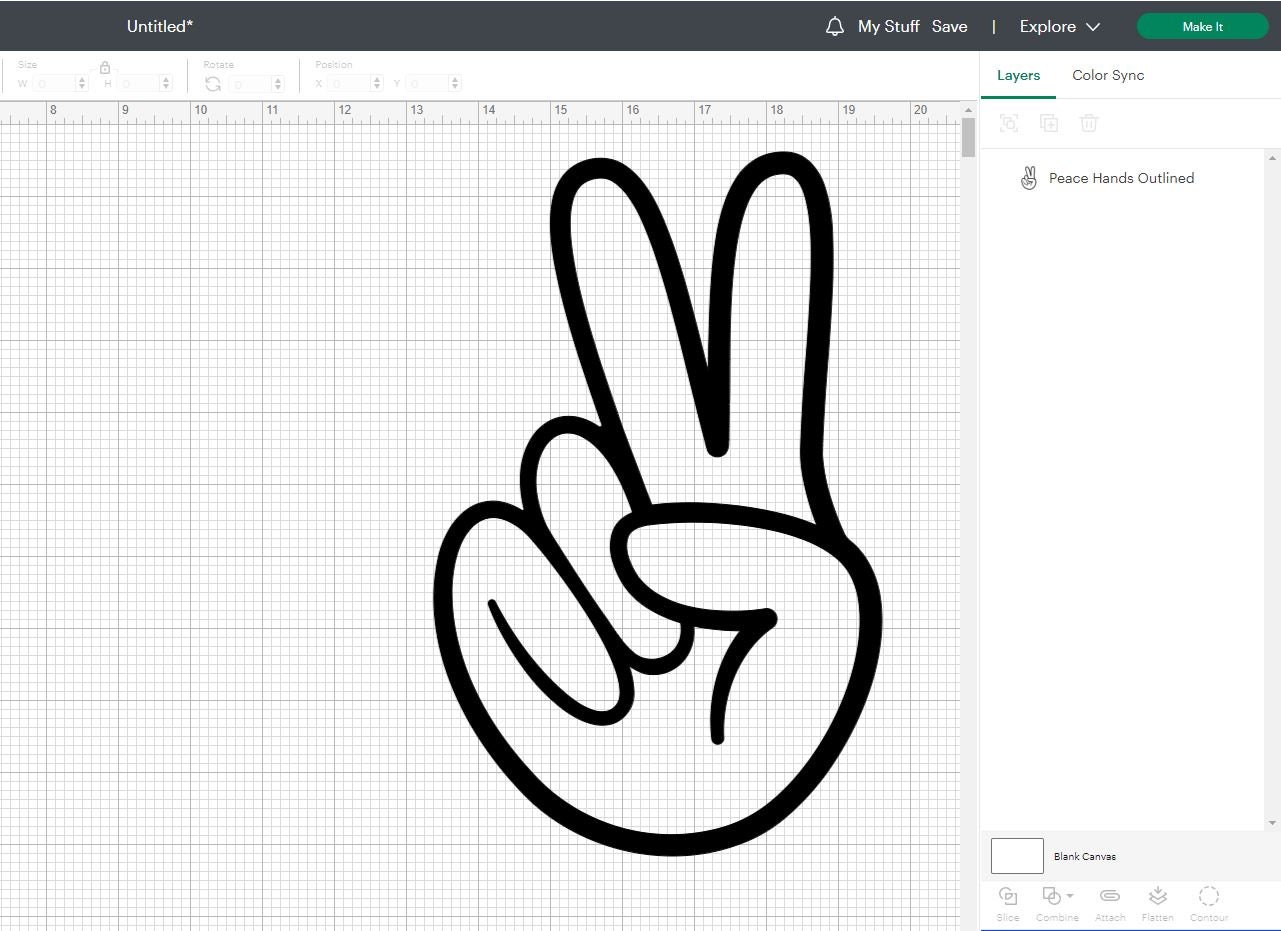Open notifications via the bell icon
Viewport: 1281px width, 931px height.
[x=835, y=26]
